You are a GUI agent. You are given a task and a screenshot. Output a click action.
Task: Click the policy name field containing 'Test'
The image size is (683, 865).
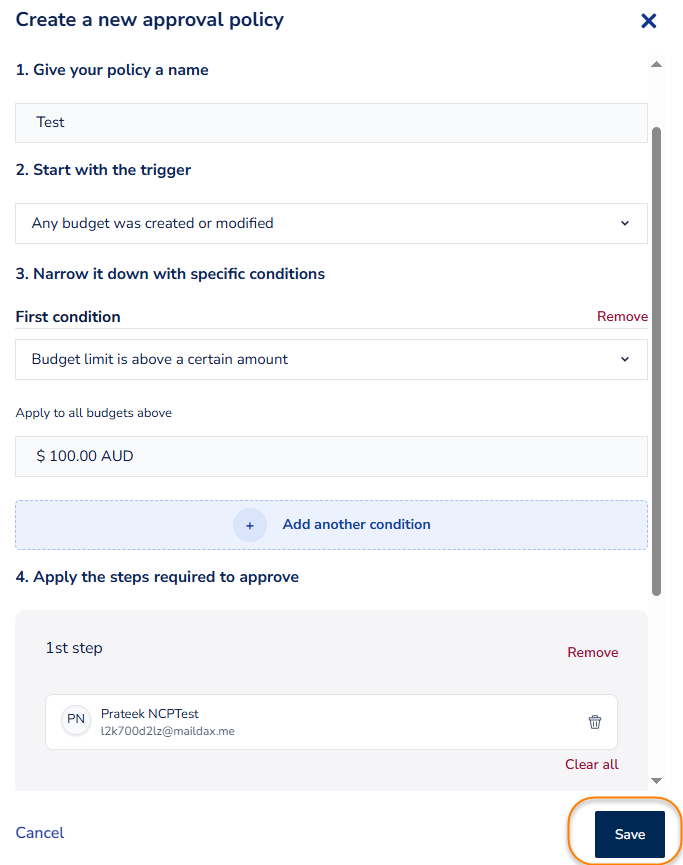tap(331, 122)
